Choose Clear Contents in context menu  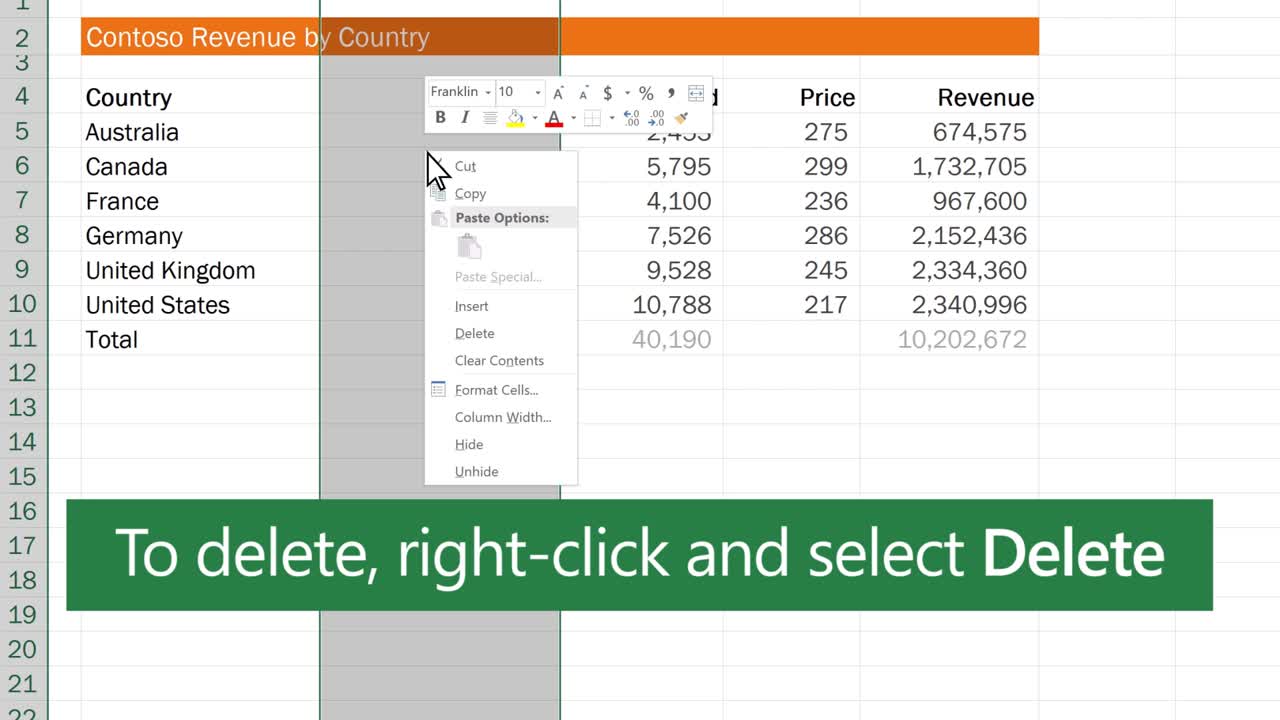point(501,360)
